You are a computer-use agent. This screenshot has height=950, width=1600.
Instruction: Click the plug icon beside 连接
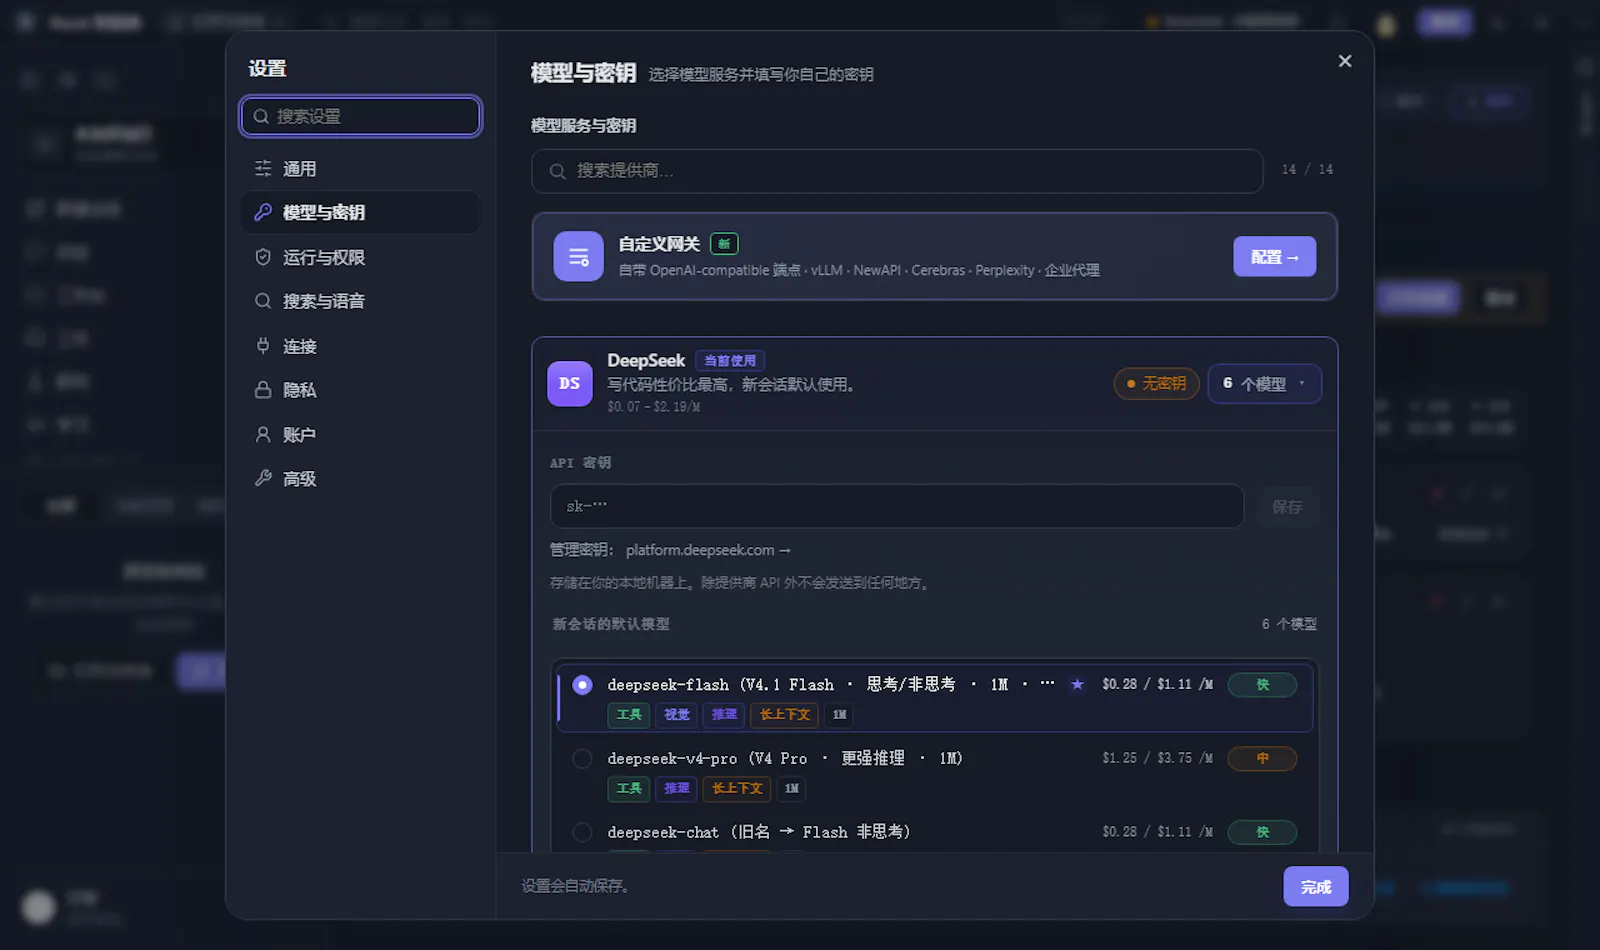(263, 346)
